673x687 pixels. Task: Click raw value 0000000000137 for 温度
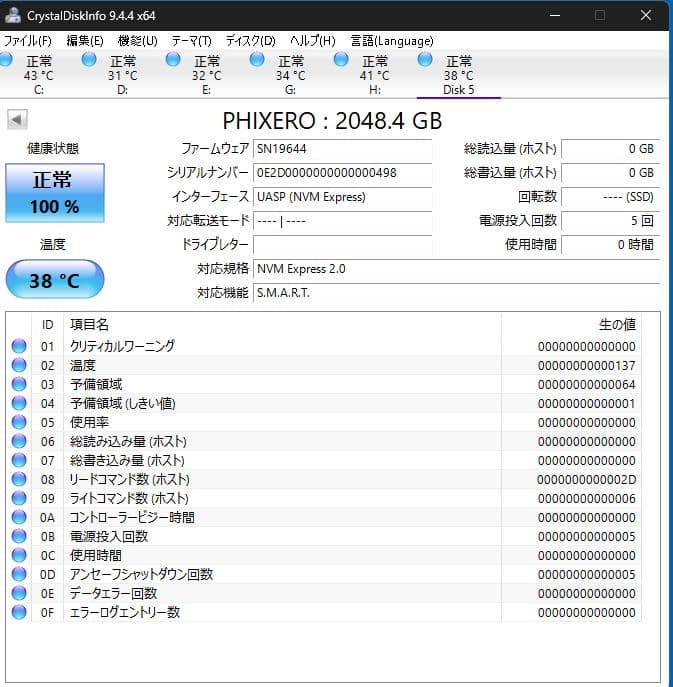coord(586,365)
